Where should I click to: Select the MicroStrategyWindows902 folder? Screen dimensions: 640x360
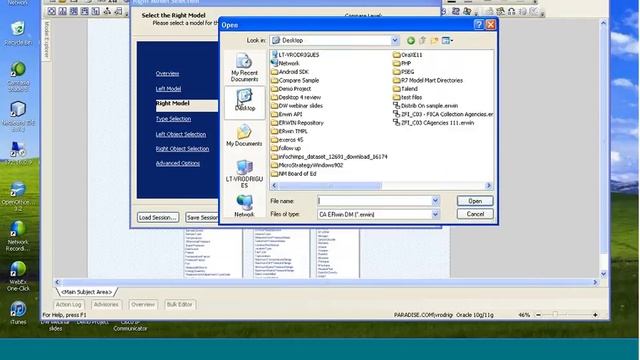click(x=307, y=165)
